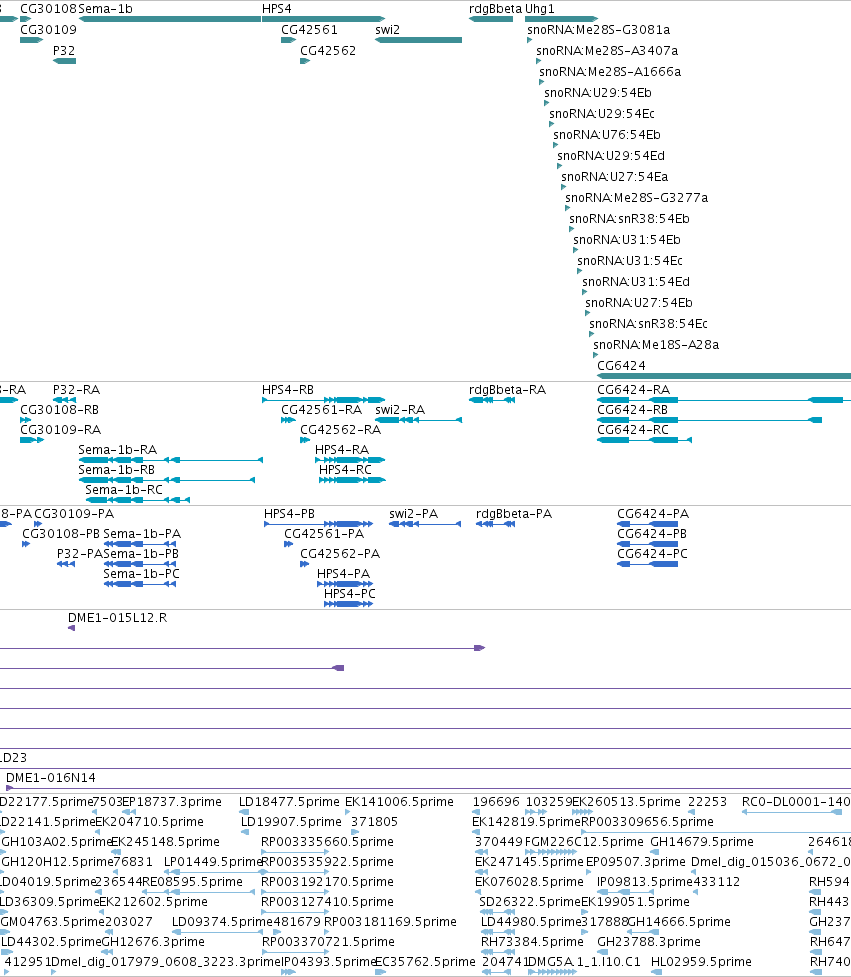Click snoRNA:U29:54Eb label
The height and width of the screenshot is (977, 851).
598,93
